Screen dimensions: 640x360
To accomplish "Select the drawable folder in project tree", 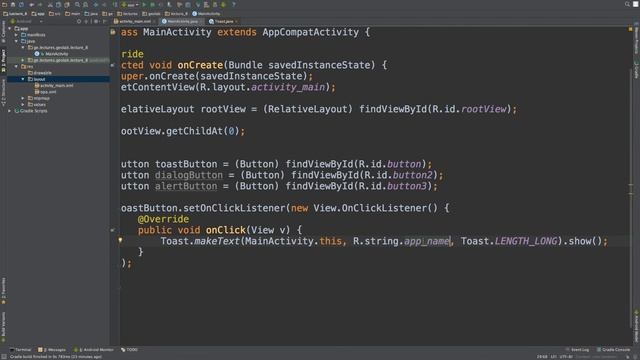I will click(x=40, y=73).
